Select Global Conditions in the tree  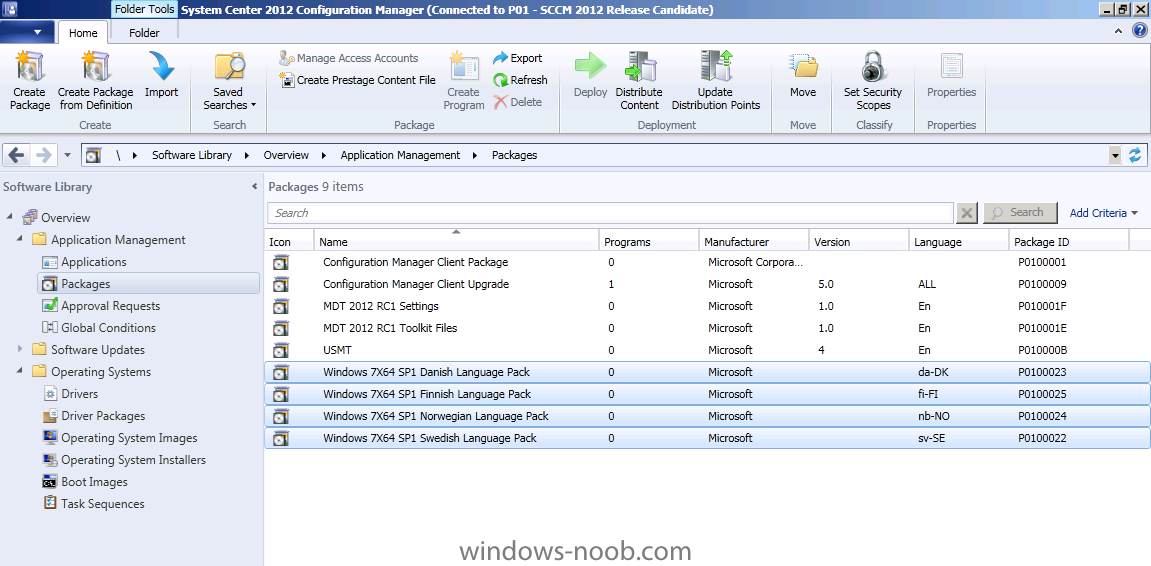(108, 327)
